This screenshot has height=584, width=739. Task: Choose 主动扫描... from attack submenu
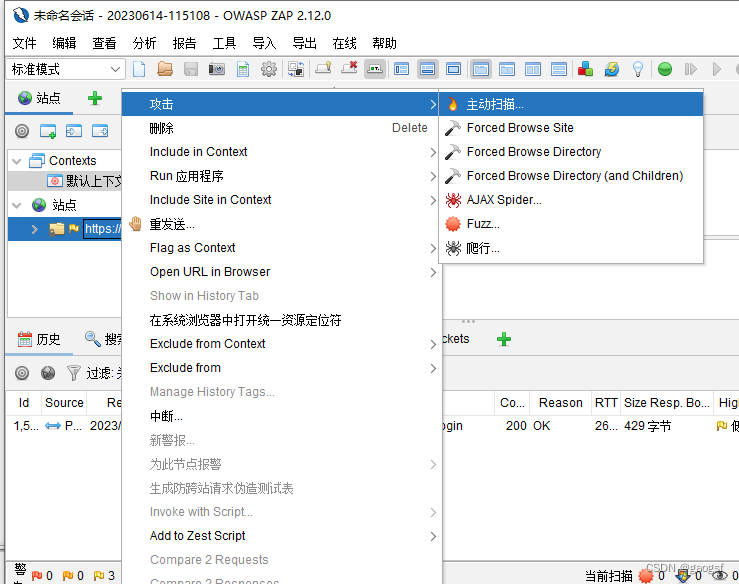571,104
